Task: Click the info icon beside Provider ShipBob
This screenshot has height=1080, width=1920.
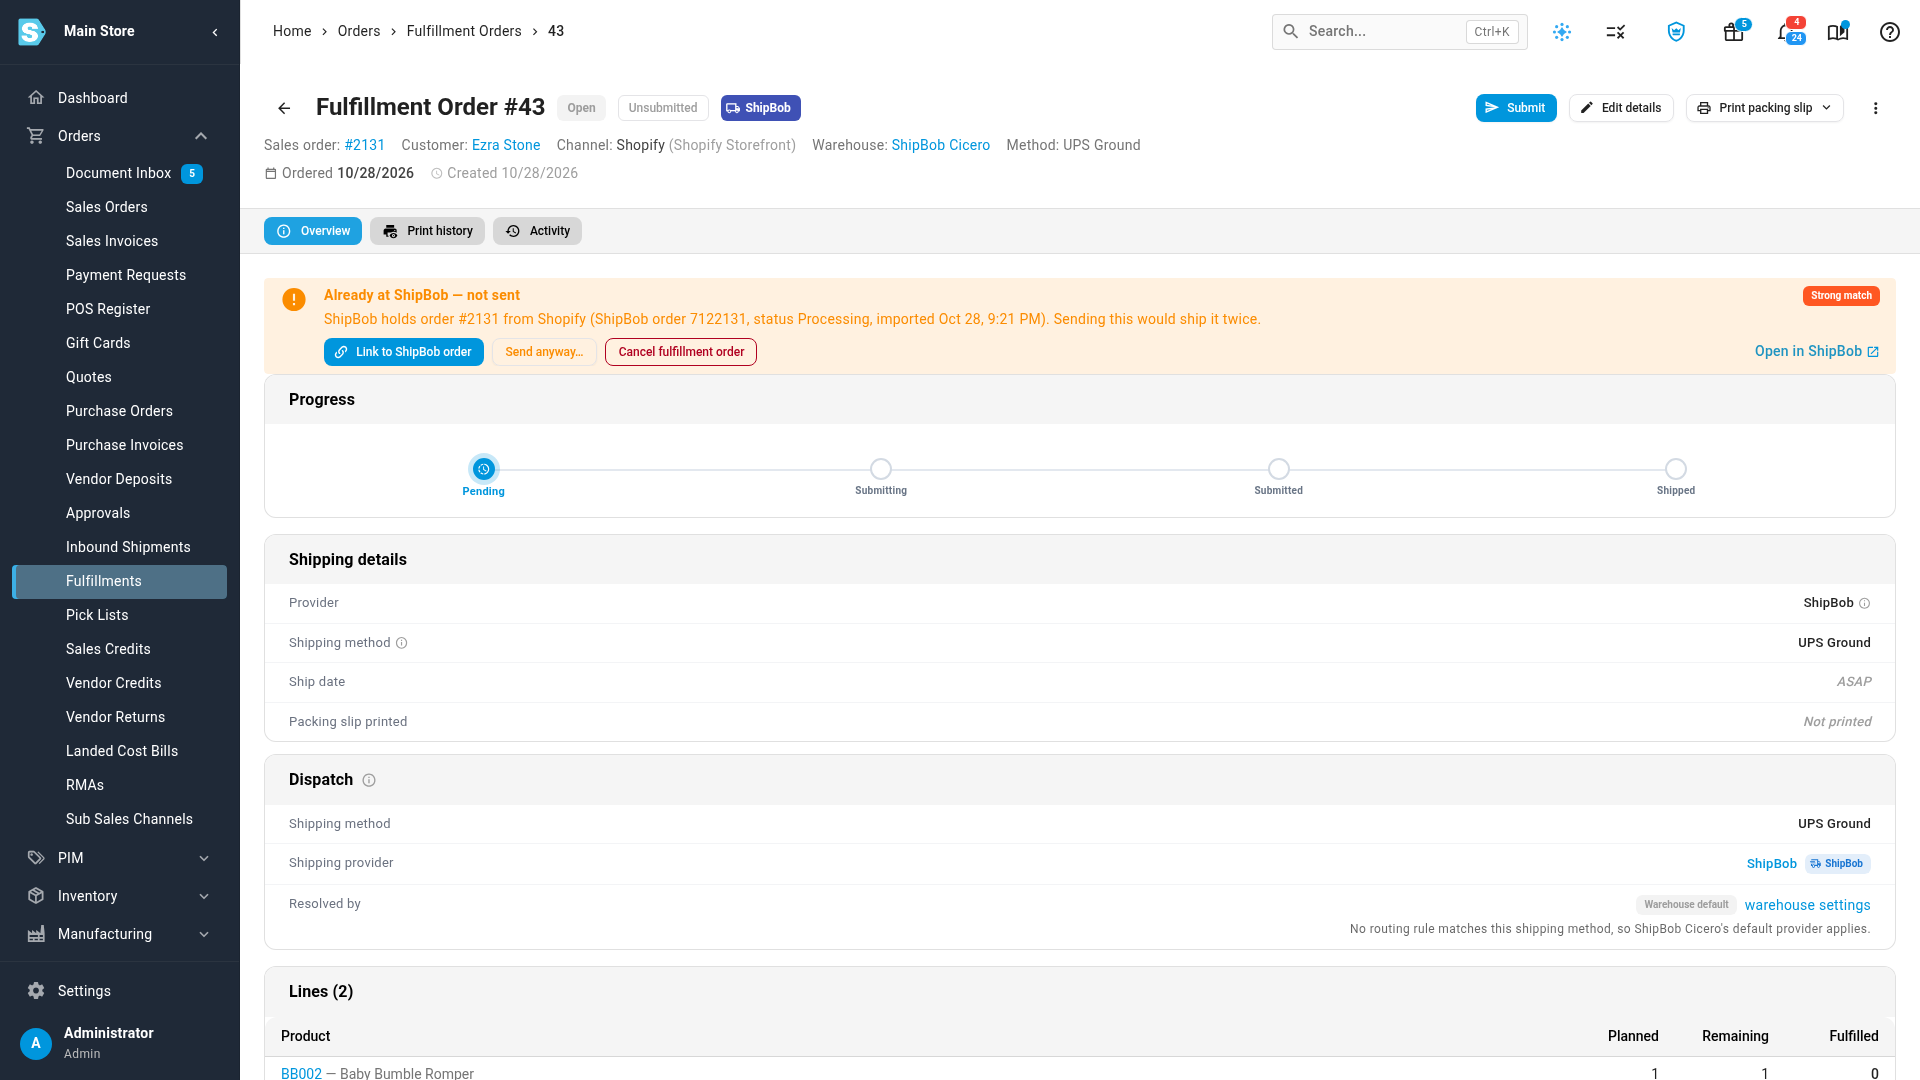Action: point(1864,604)
